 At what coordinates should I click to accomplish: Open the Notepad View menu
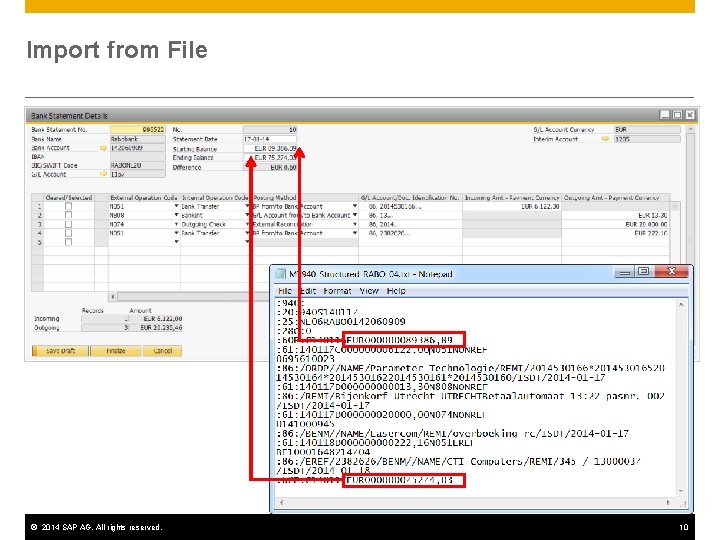(x=369, y=291)
